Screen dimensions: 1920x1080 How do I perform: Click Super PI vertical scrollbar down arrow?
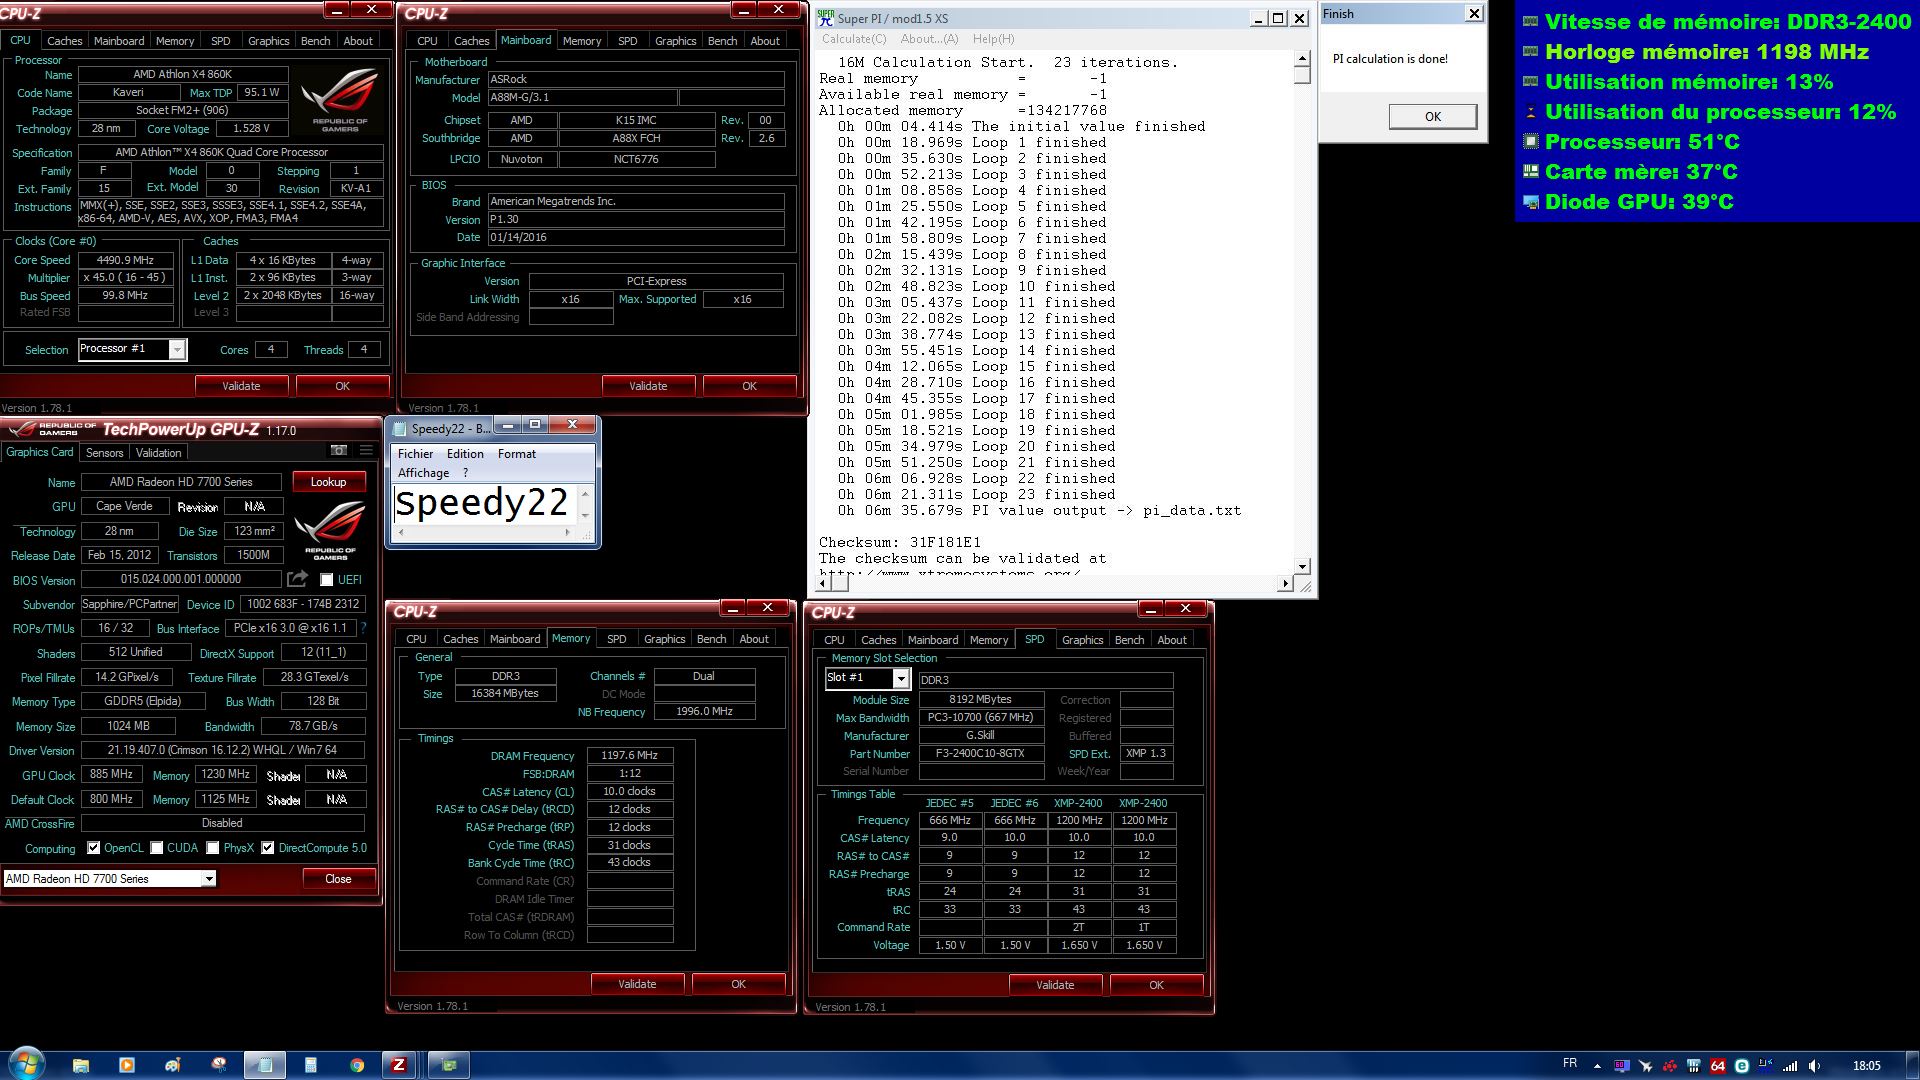pos(1302,567)
